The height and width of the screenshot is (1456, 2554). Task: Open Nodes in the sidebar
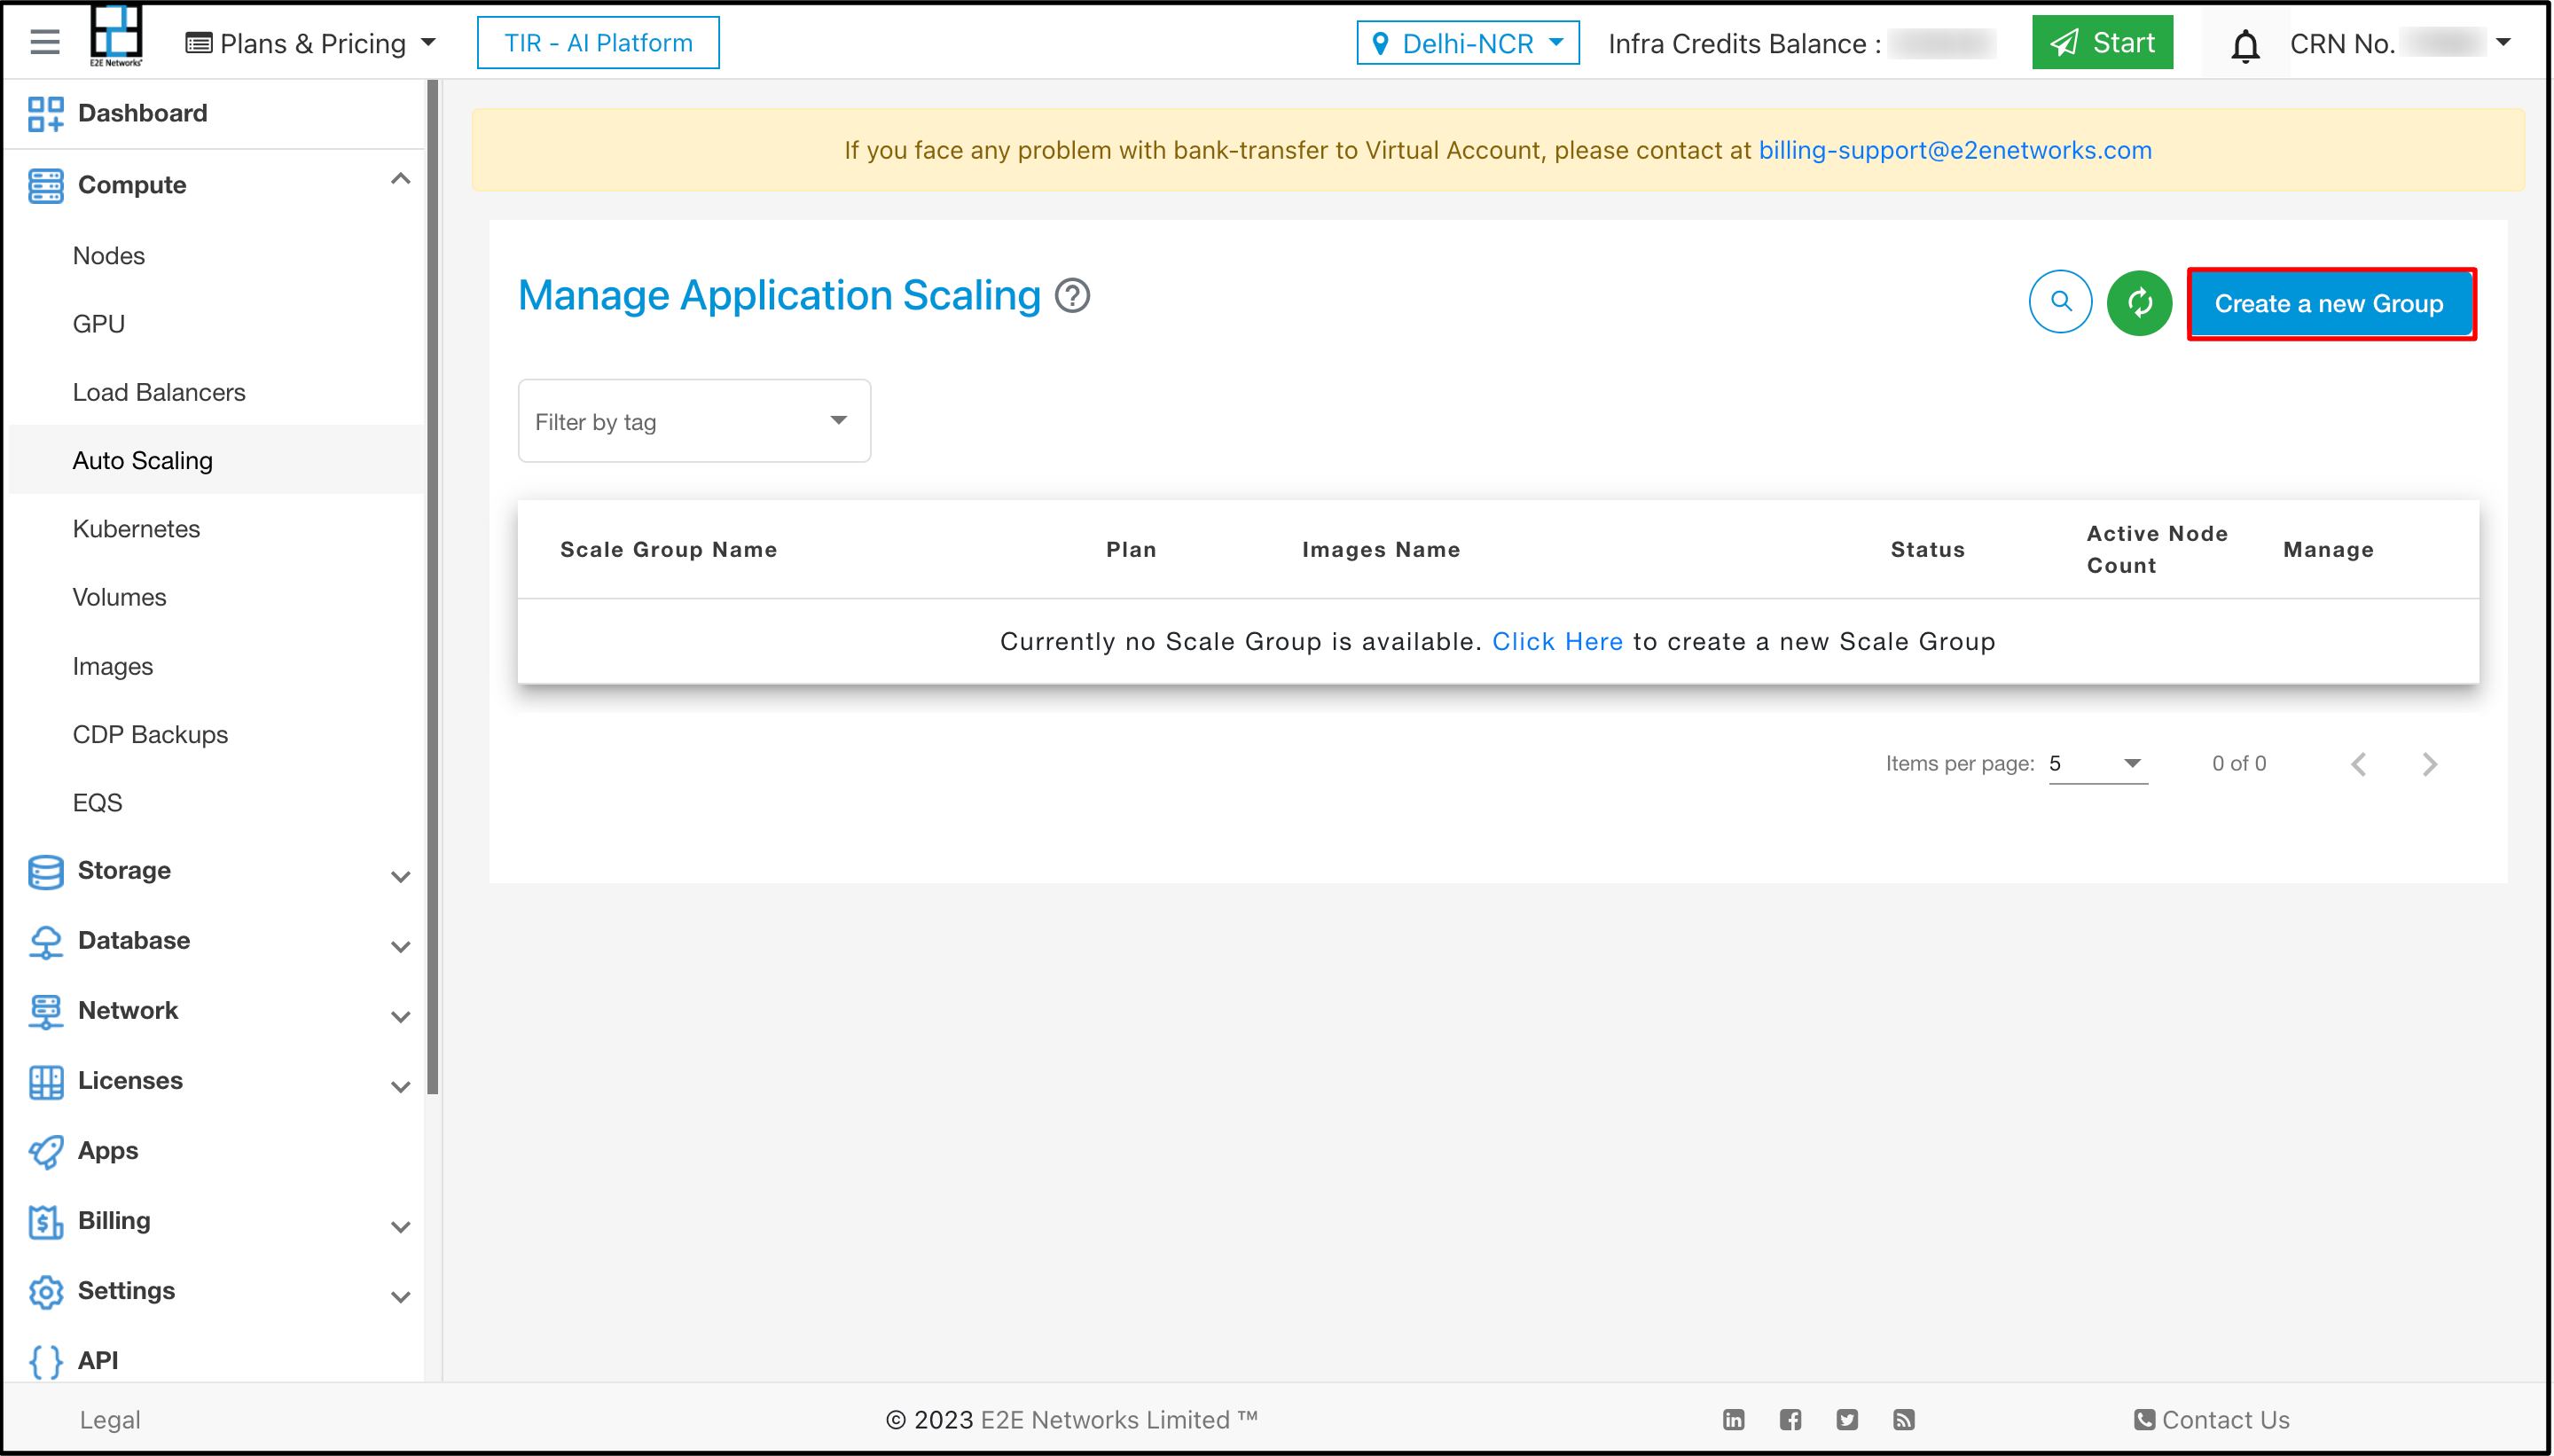coord(109,256)
